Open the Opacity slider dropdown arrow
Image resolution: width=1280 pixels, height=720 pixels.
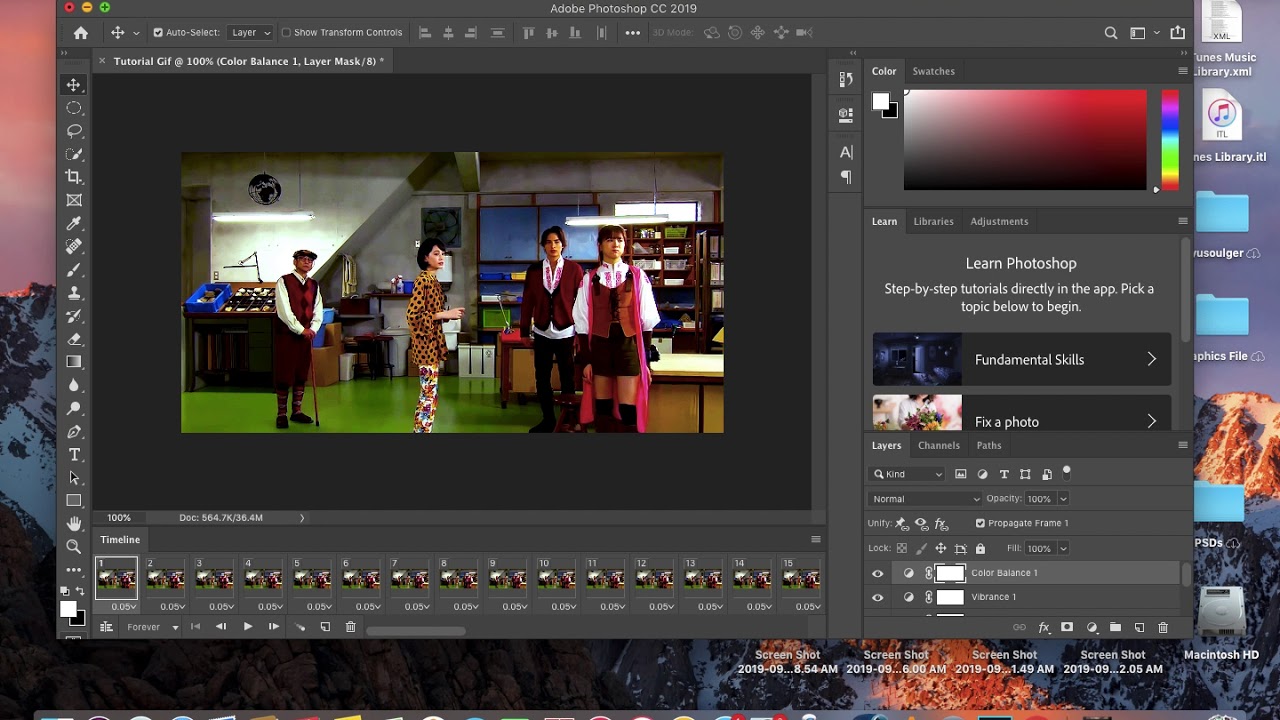(x=1063, y=499)
